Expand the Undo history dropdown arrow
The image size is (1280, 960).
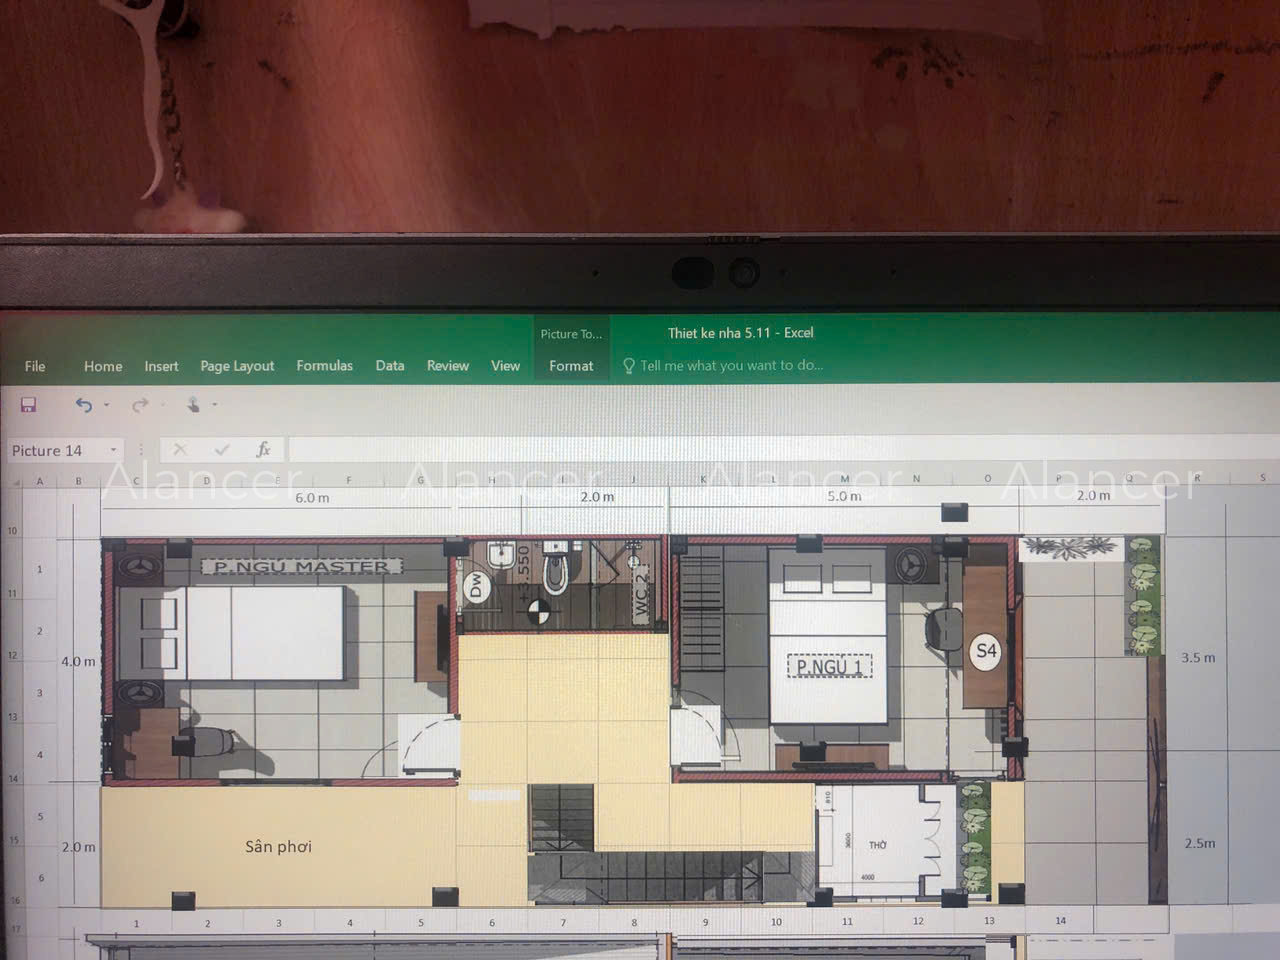pyautogui.click(x=107, y=405)
